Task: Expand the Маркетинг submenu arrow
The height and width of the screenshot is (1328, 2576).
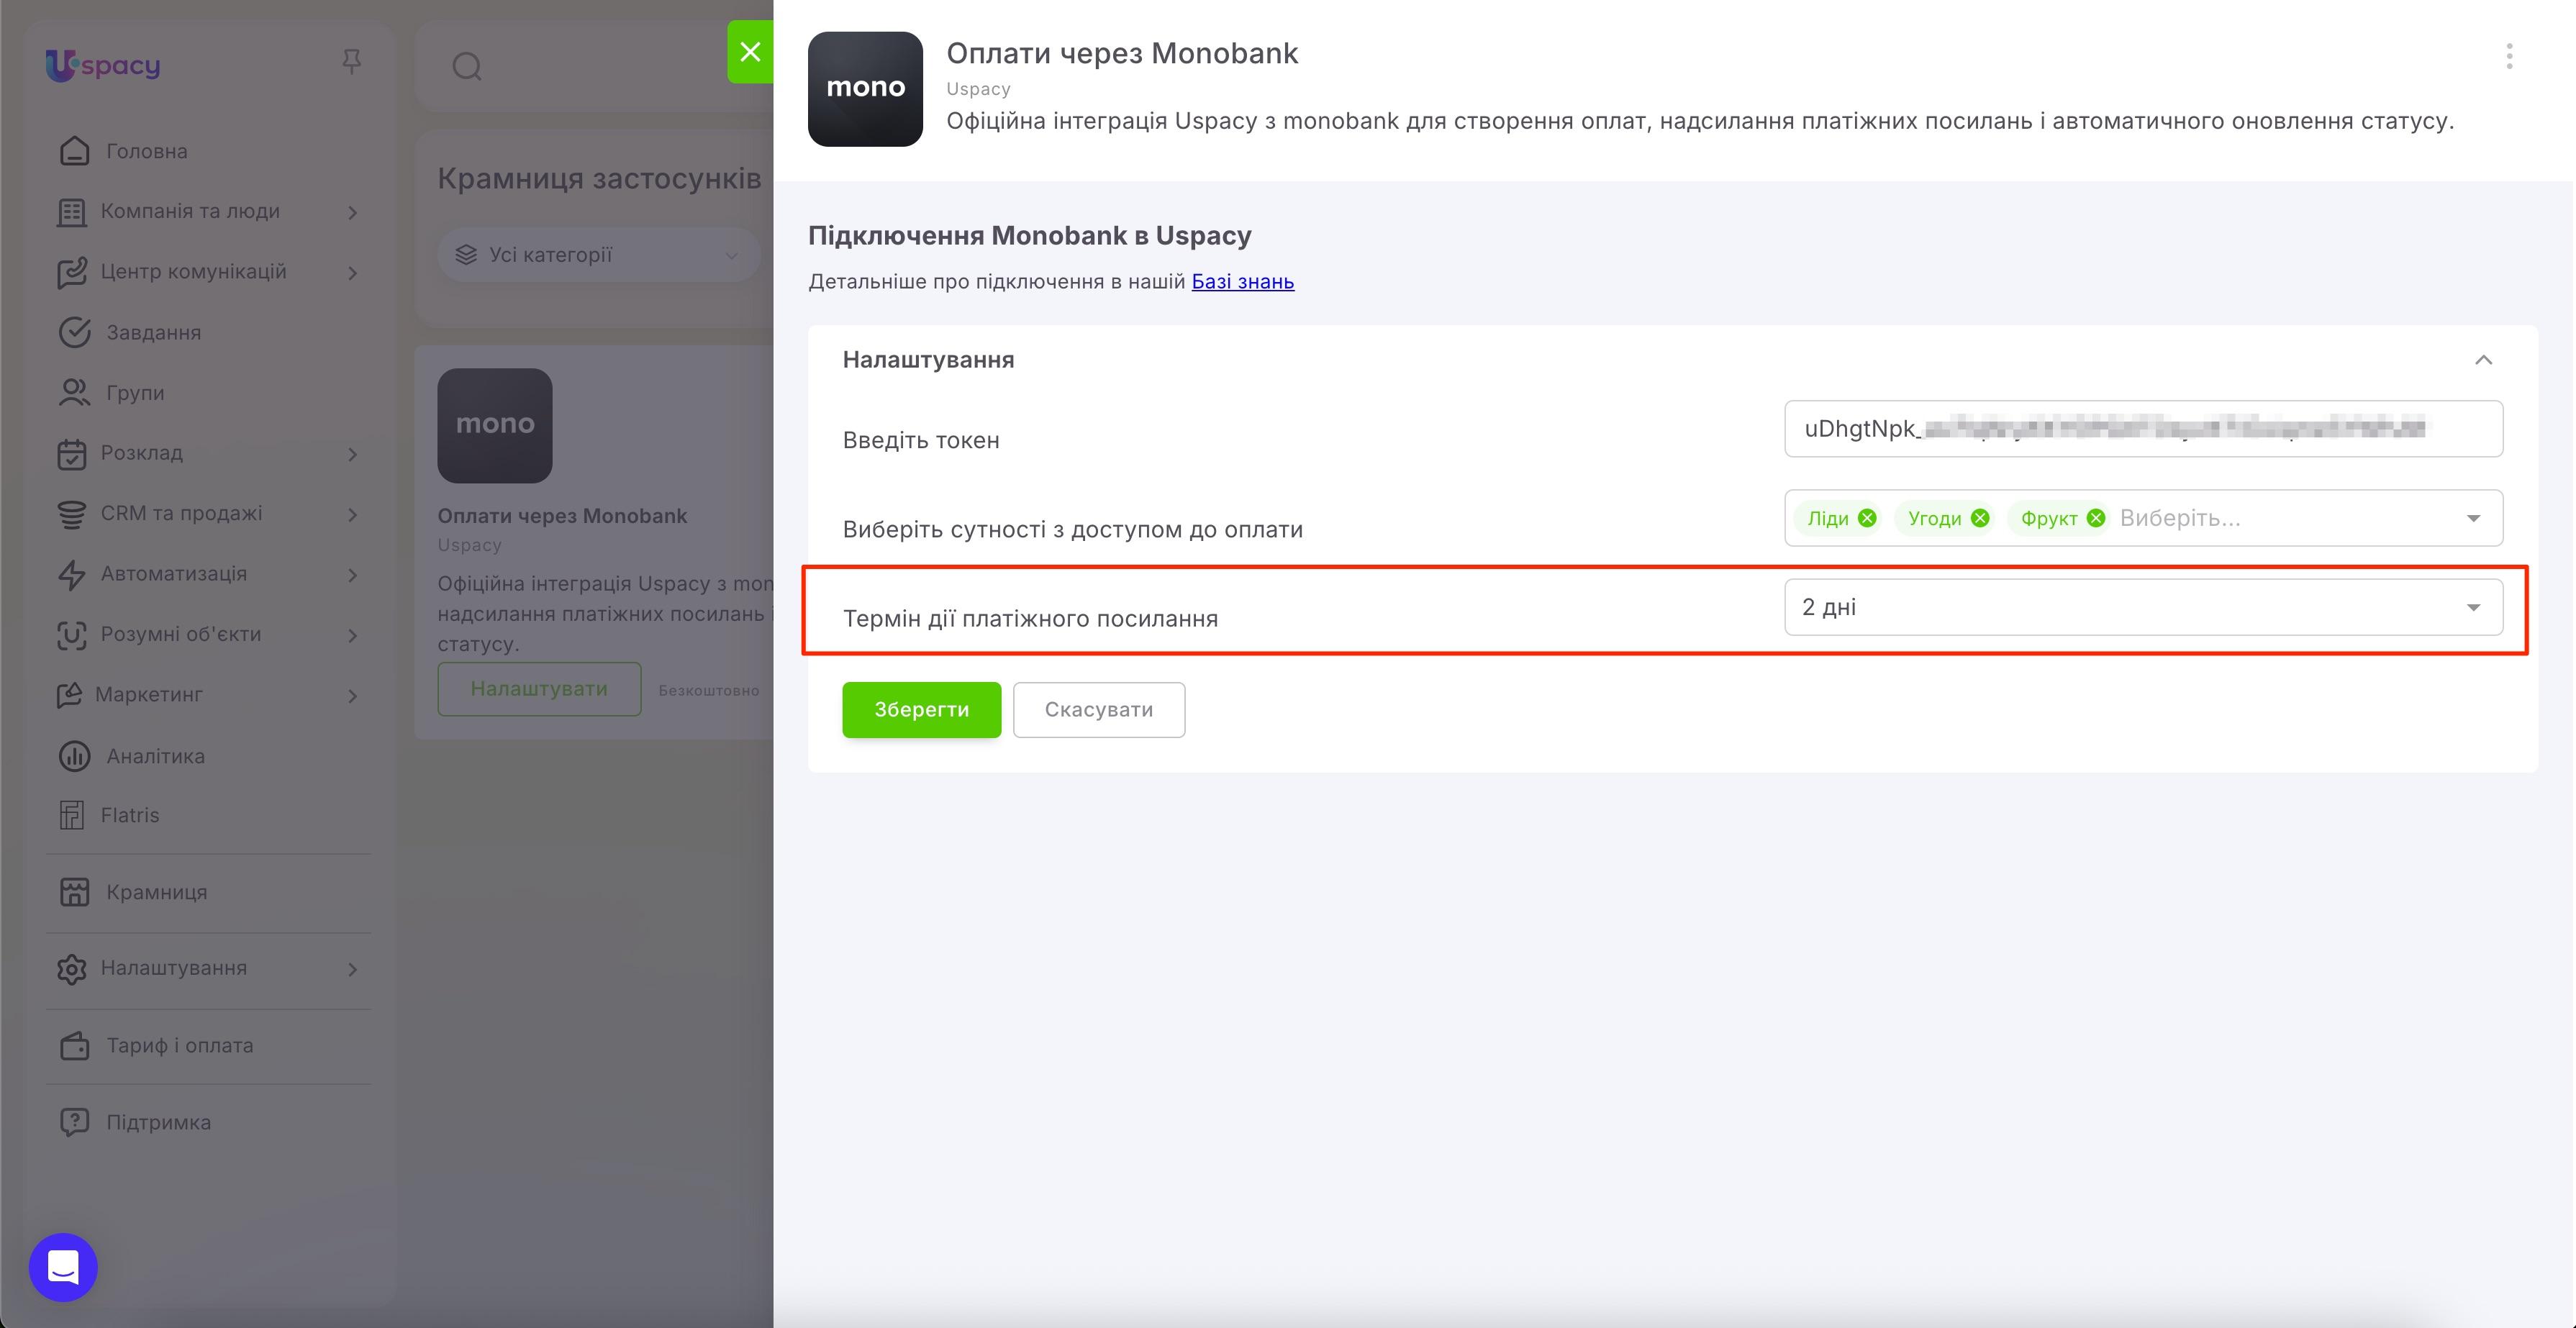Action: pos(352,696)
